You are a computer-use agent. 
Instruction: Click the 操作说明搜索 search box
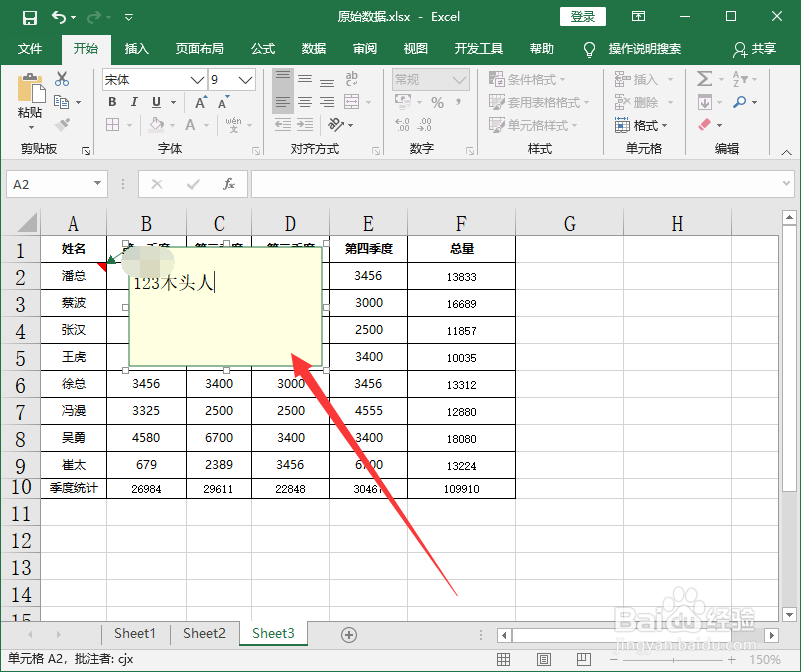click(645, 49)
